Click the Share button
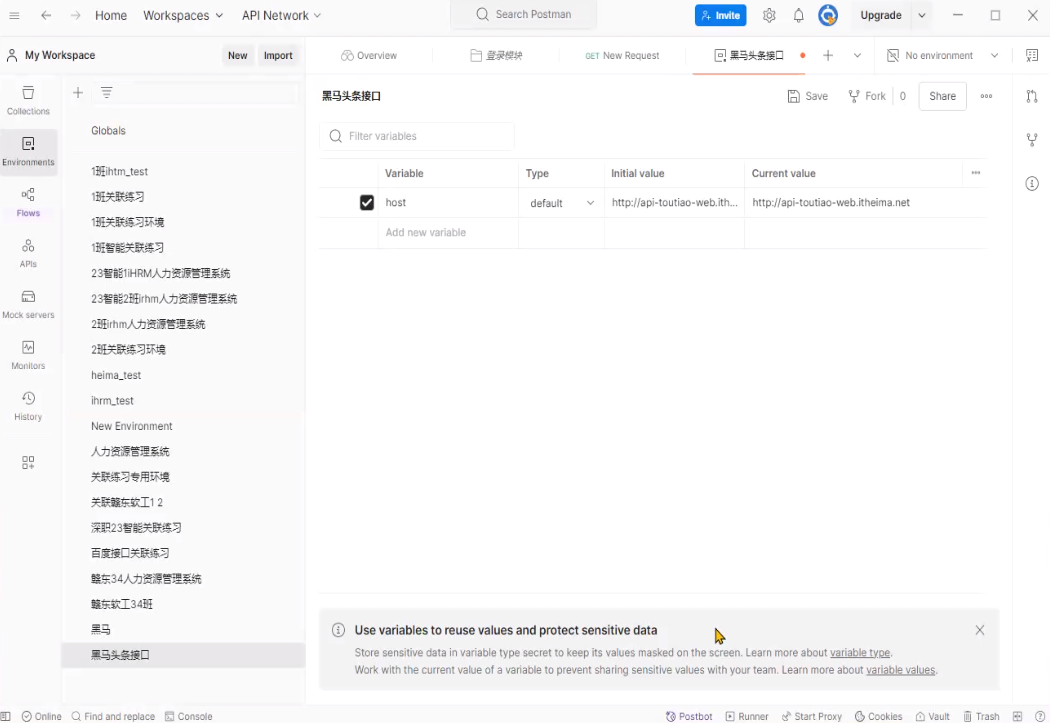This screenshot has height=723, width=1050. coord(942,96)
